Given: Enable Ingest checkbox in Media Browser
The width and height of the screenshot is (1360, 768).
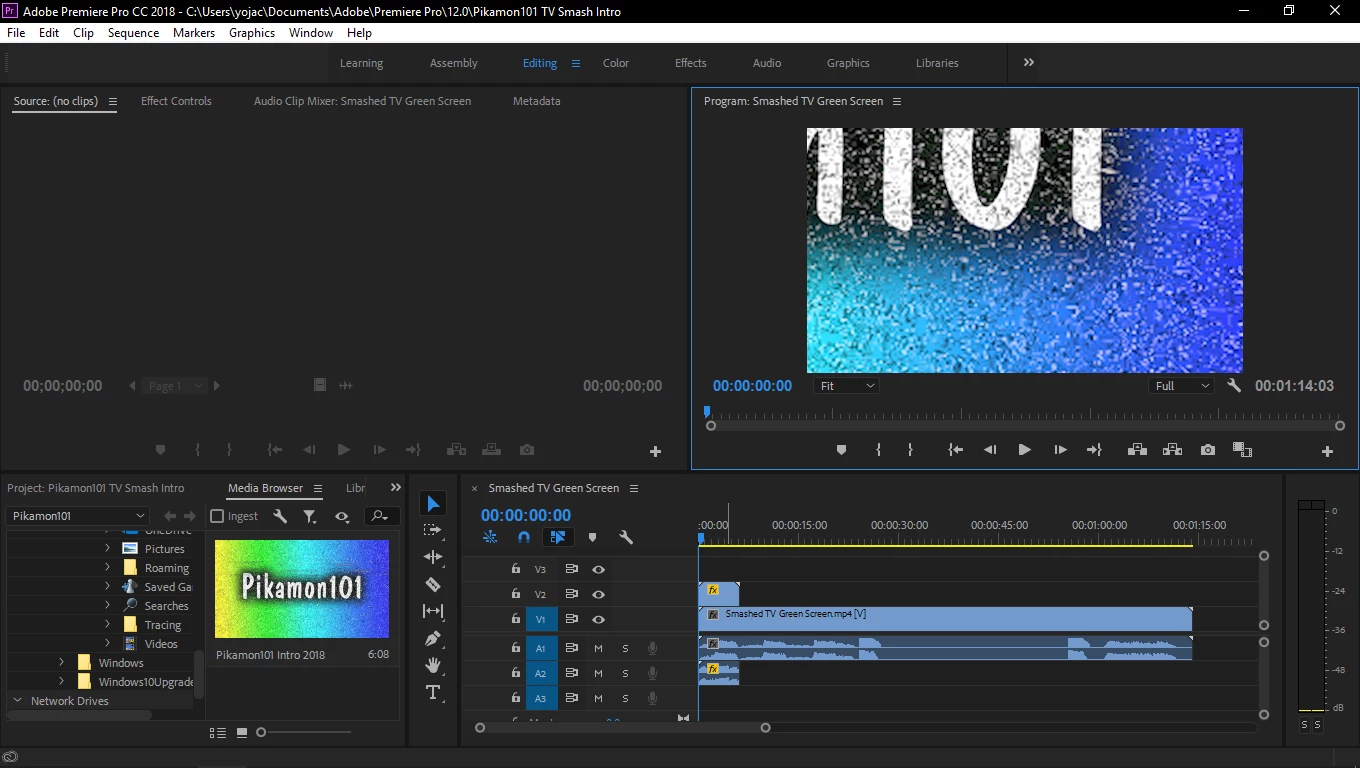Looking at the screenshot, I should click(x=217, y=516).
